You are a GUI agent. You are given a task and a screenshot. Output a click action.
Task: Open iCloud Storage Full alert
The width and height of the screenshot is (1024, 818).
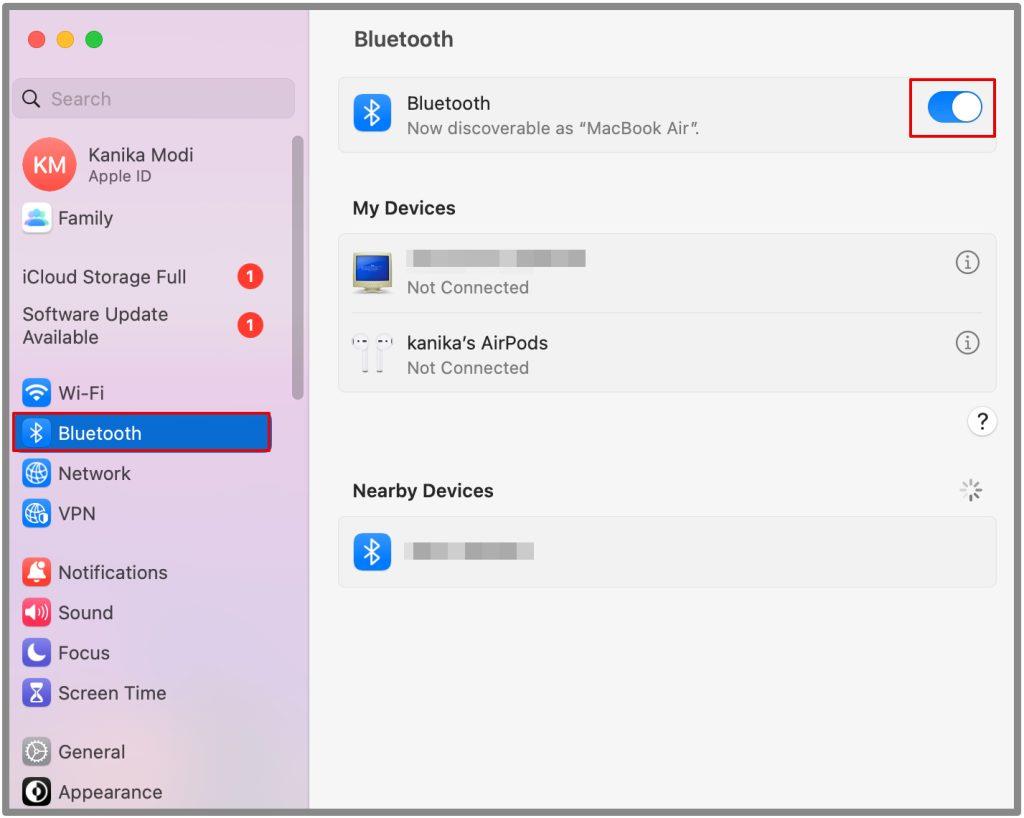142,277
